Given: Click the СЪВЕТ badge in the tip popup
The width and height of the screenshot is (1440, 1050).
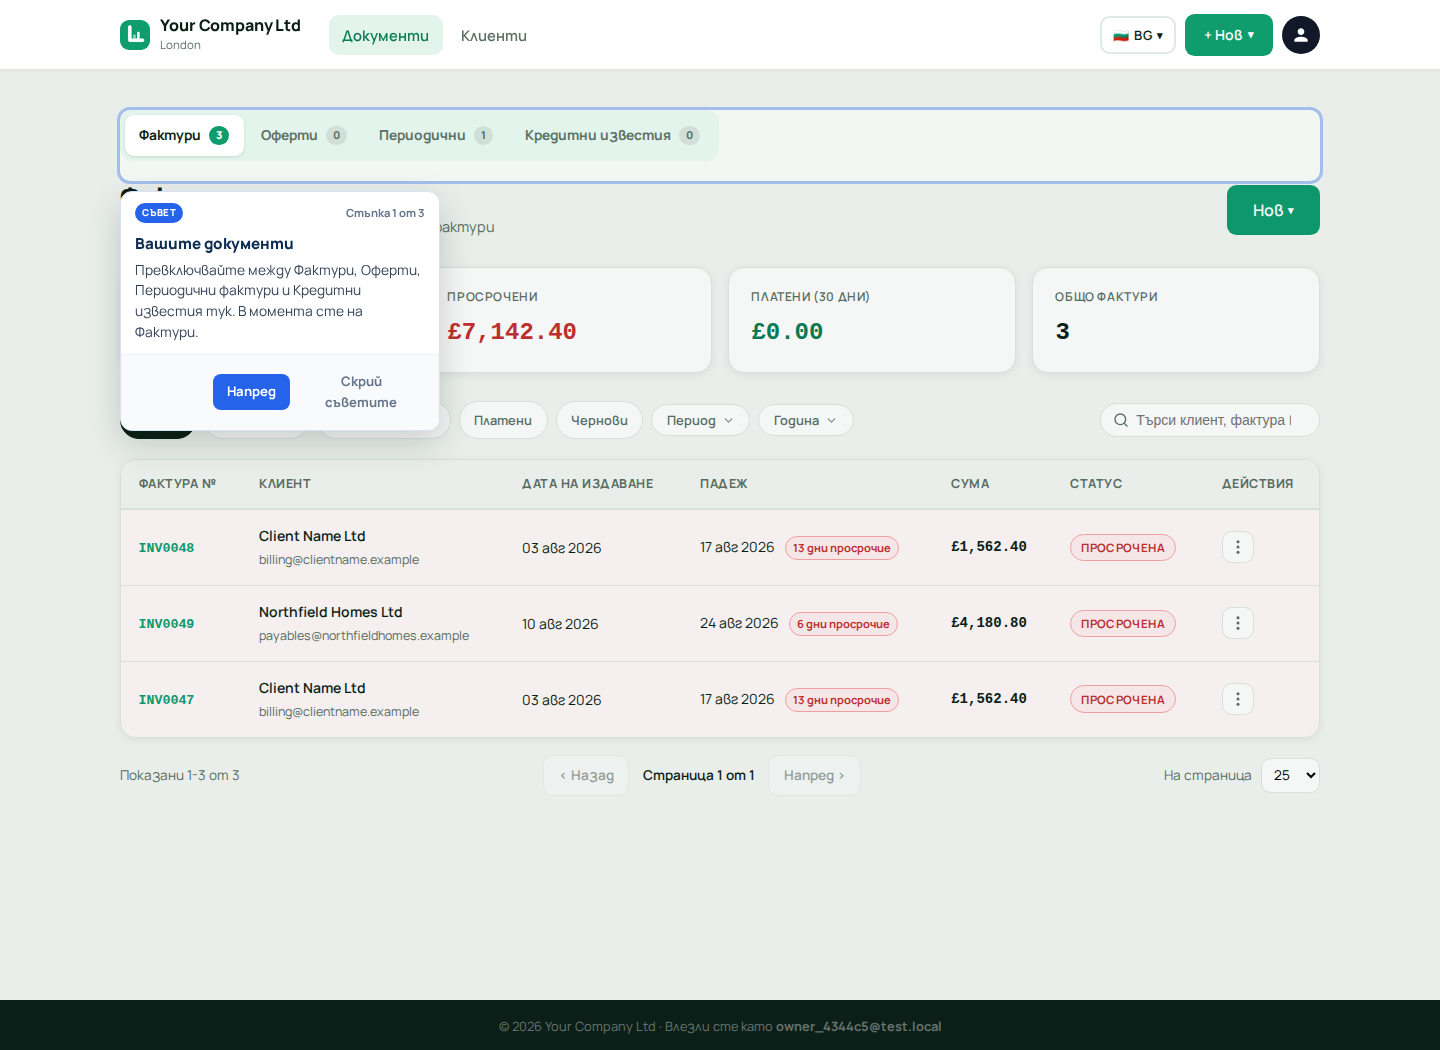Looking at the screenshot, I should (159, 213).
